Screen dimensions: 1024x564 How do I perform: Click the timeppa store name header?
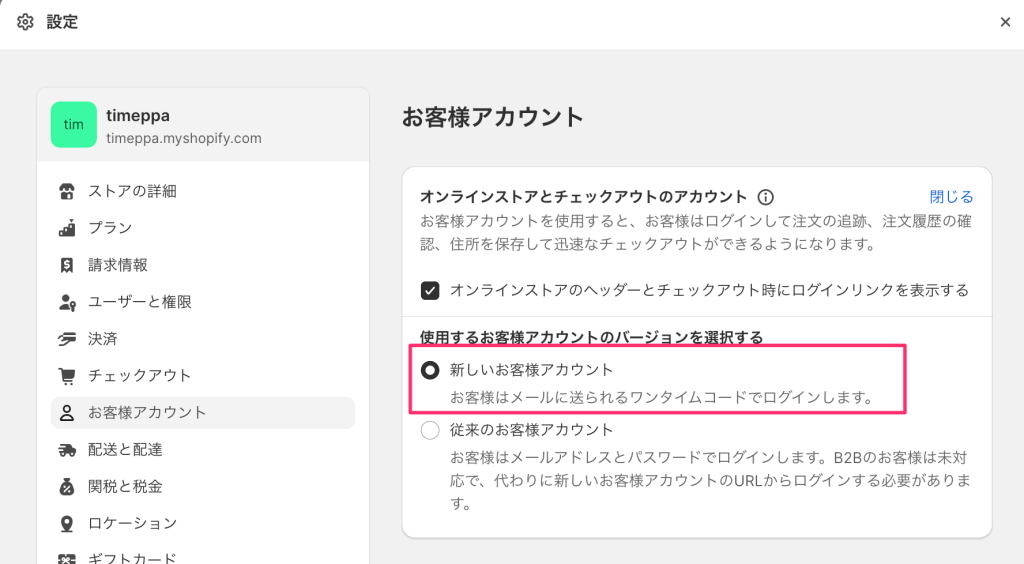point(138,116)
